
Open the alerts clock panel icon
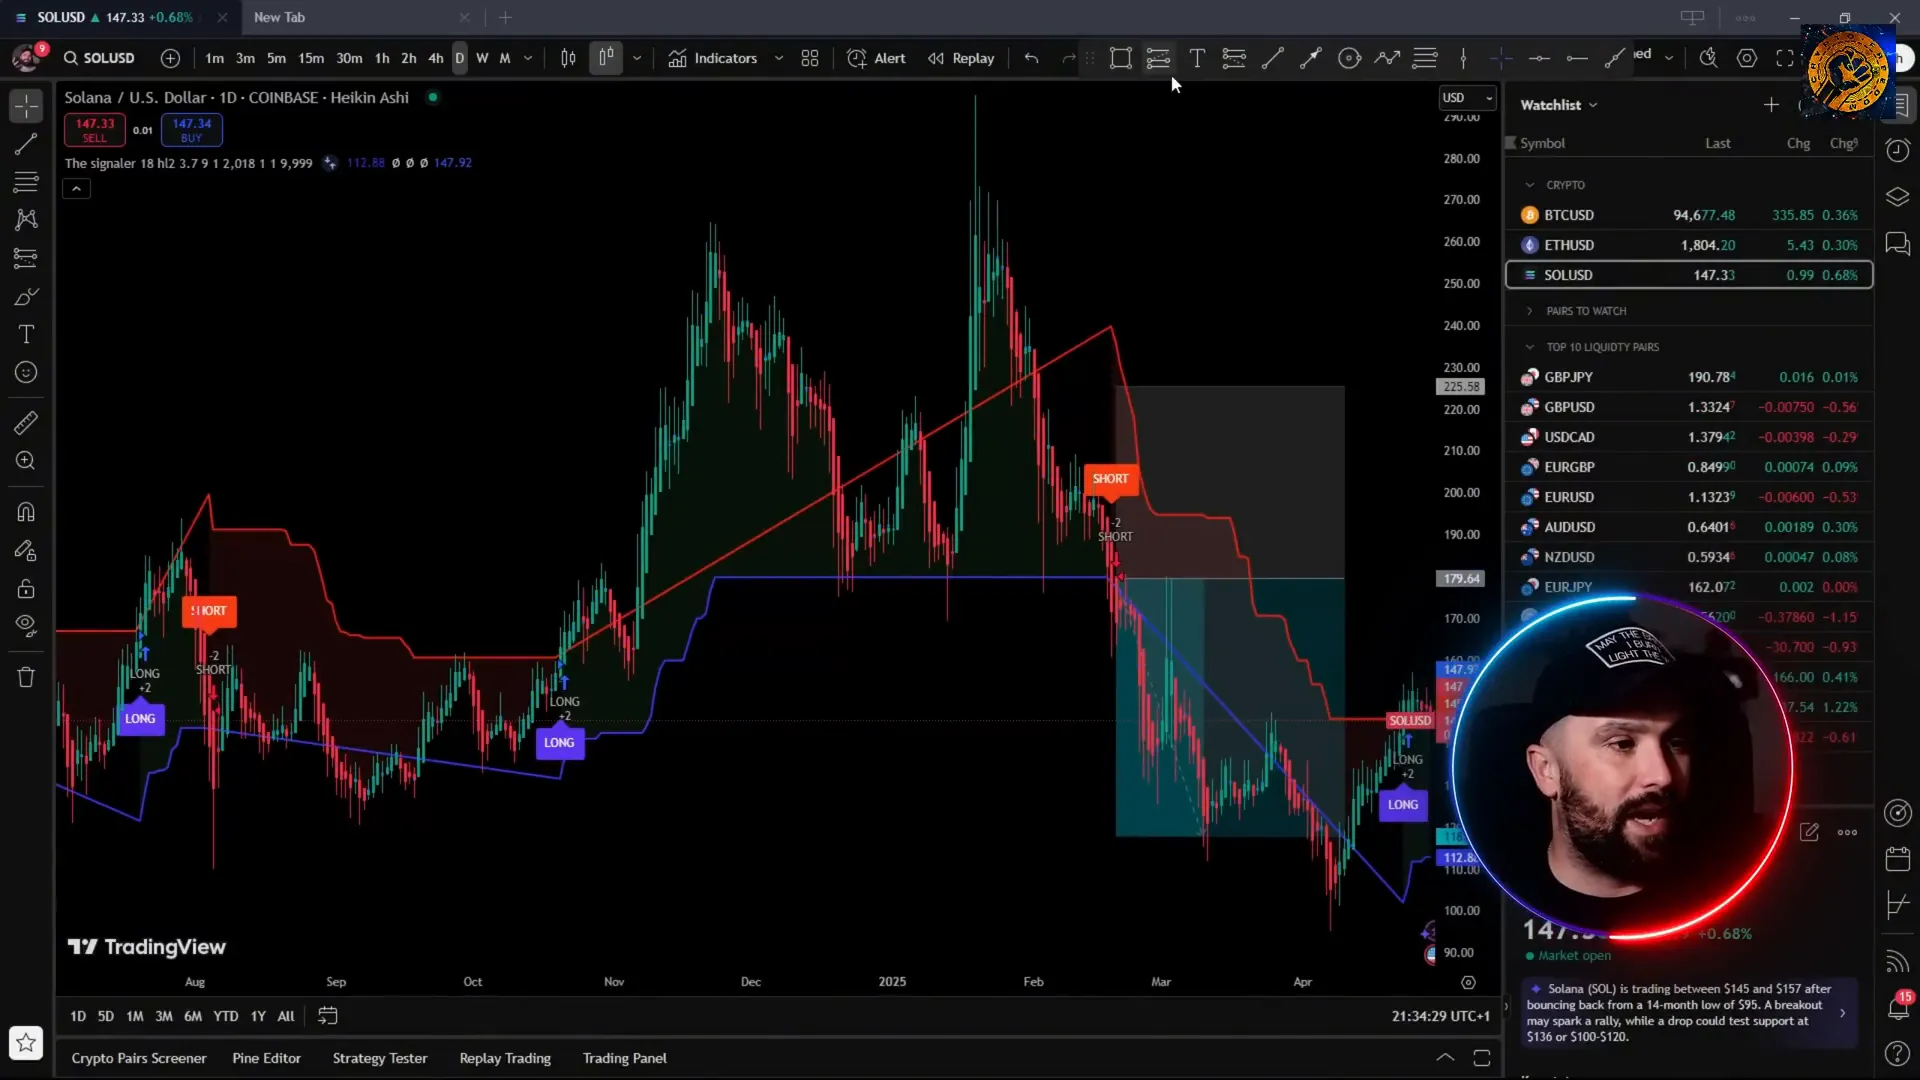click(x=1897, y=150)
